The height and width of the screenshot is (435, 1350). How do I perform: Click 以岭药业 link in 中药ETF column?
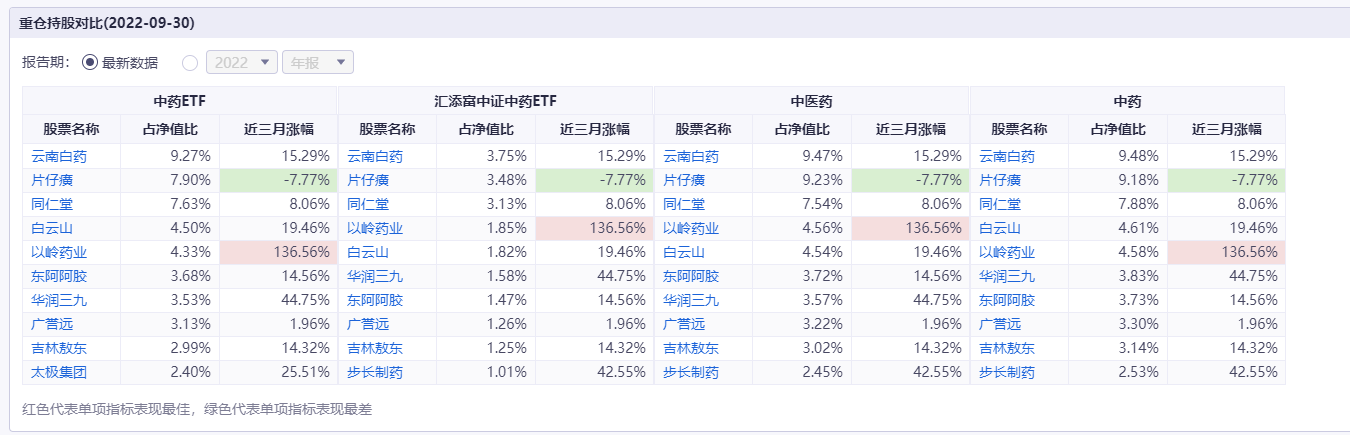(x=59, y=252)
